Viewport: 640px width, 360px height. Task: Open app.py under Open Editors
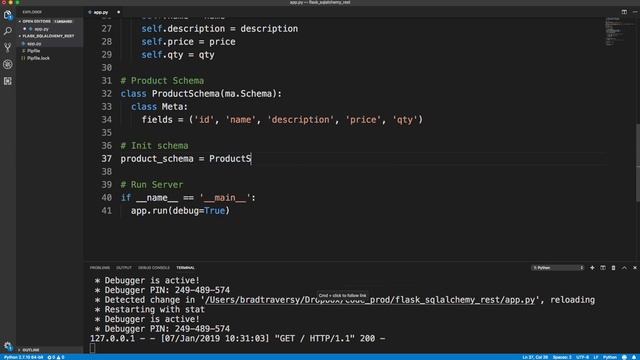coord(41,29)
